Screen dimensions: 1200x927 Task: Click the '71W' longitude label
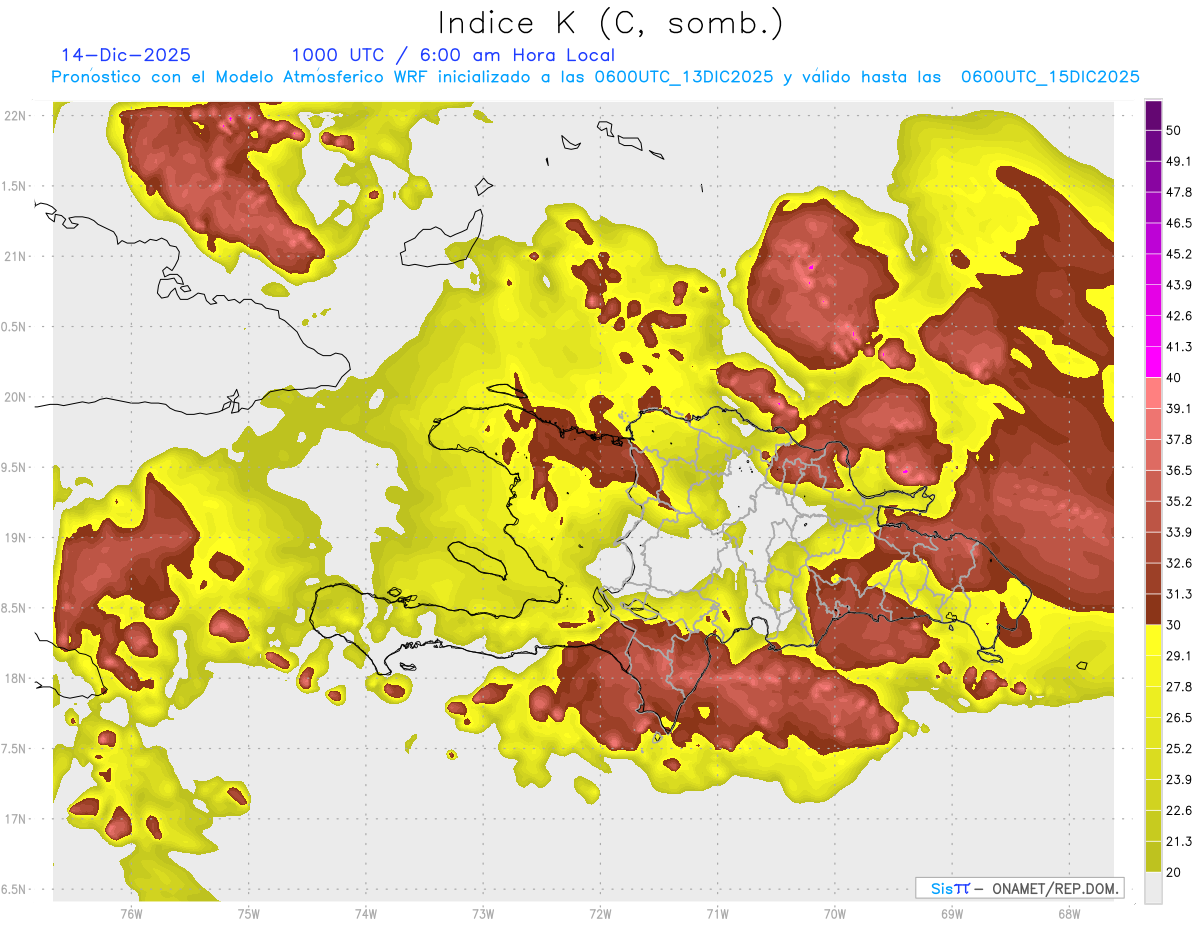point(718,914)
